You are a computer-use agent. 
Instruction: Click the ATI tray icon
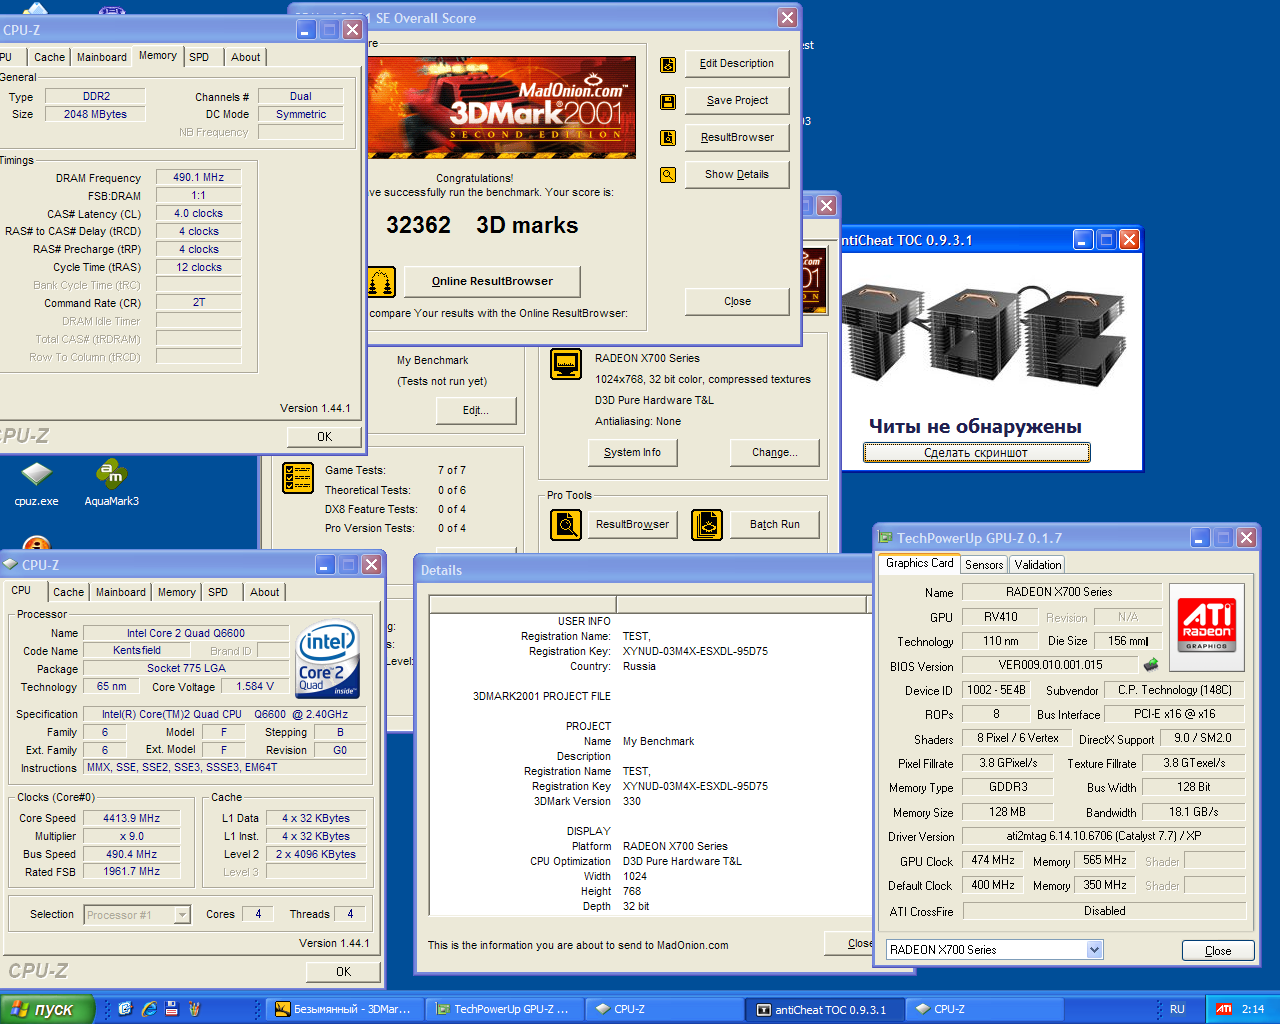[x=1223, y=1009]
